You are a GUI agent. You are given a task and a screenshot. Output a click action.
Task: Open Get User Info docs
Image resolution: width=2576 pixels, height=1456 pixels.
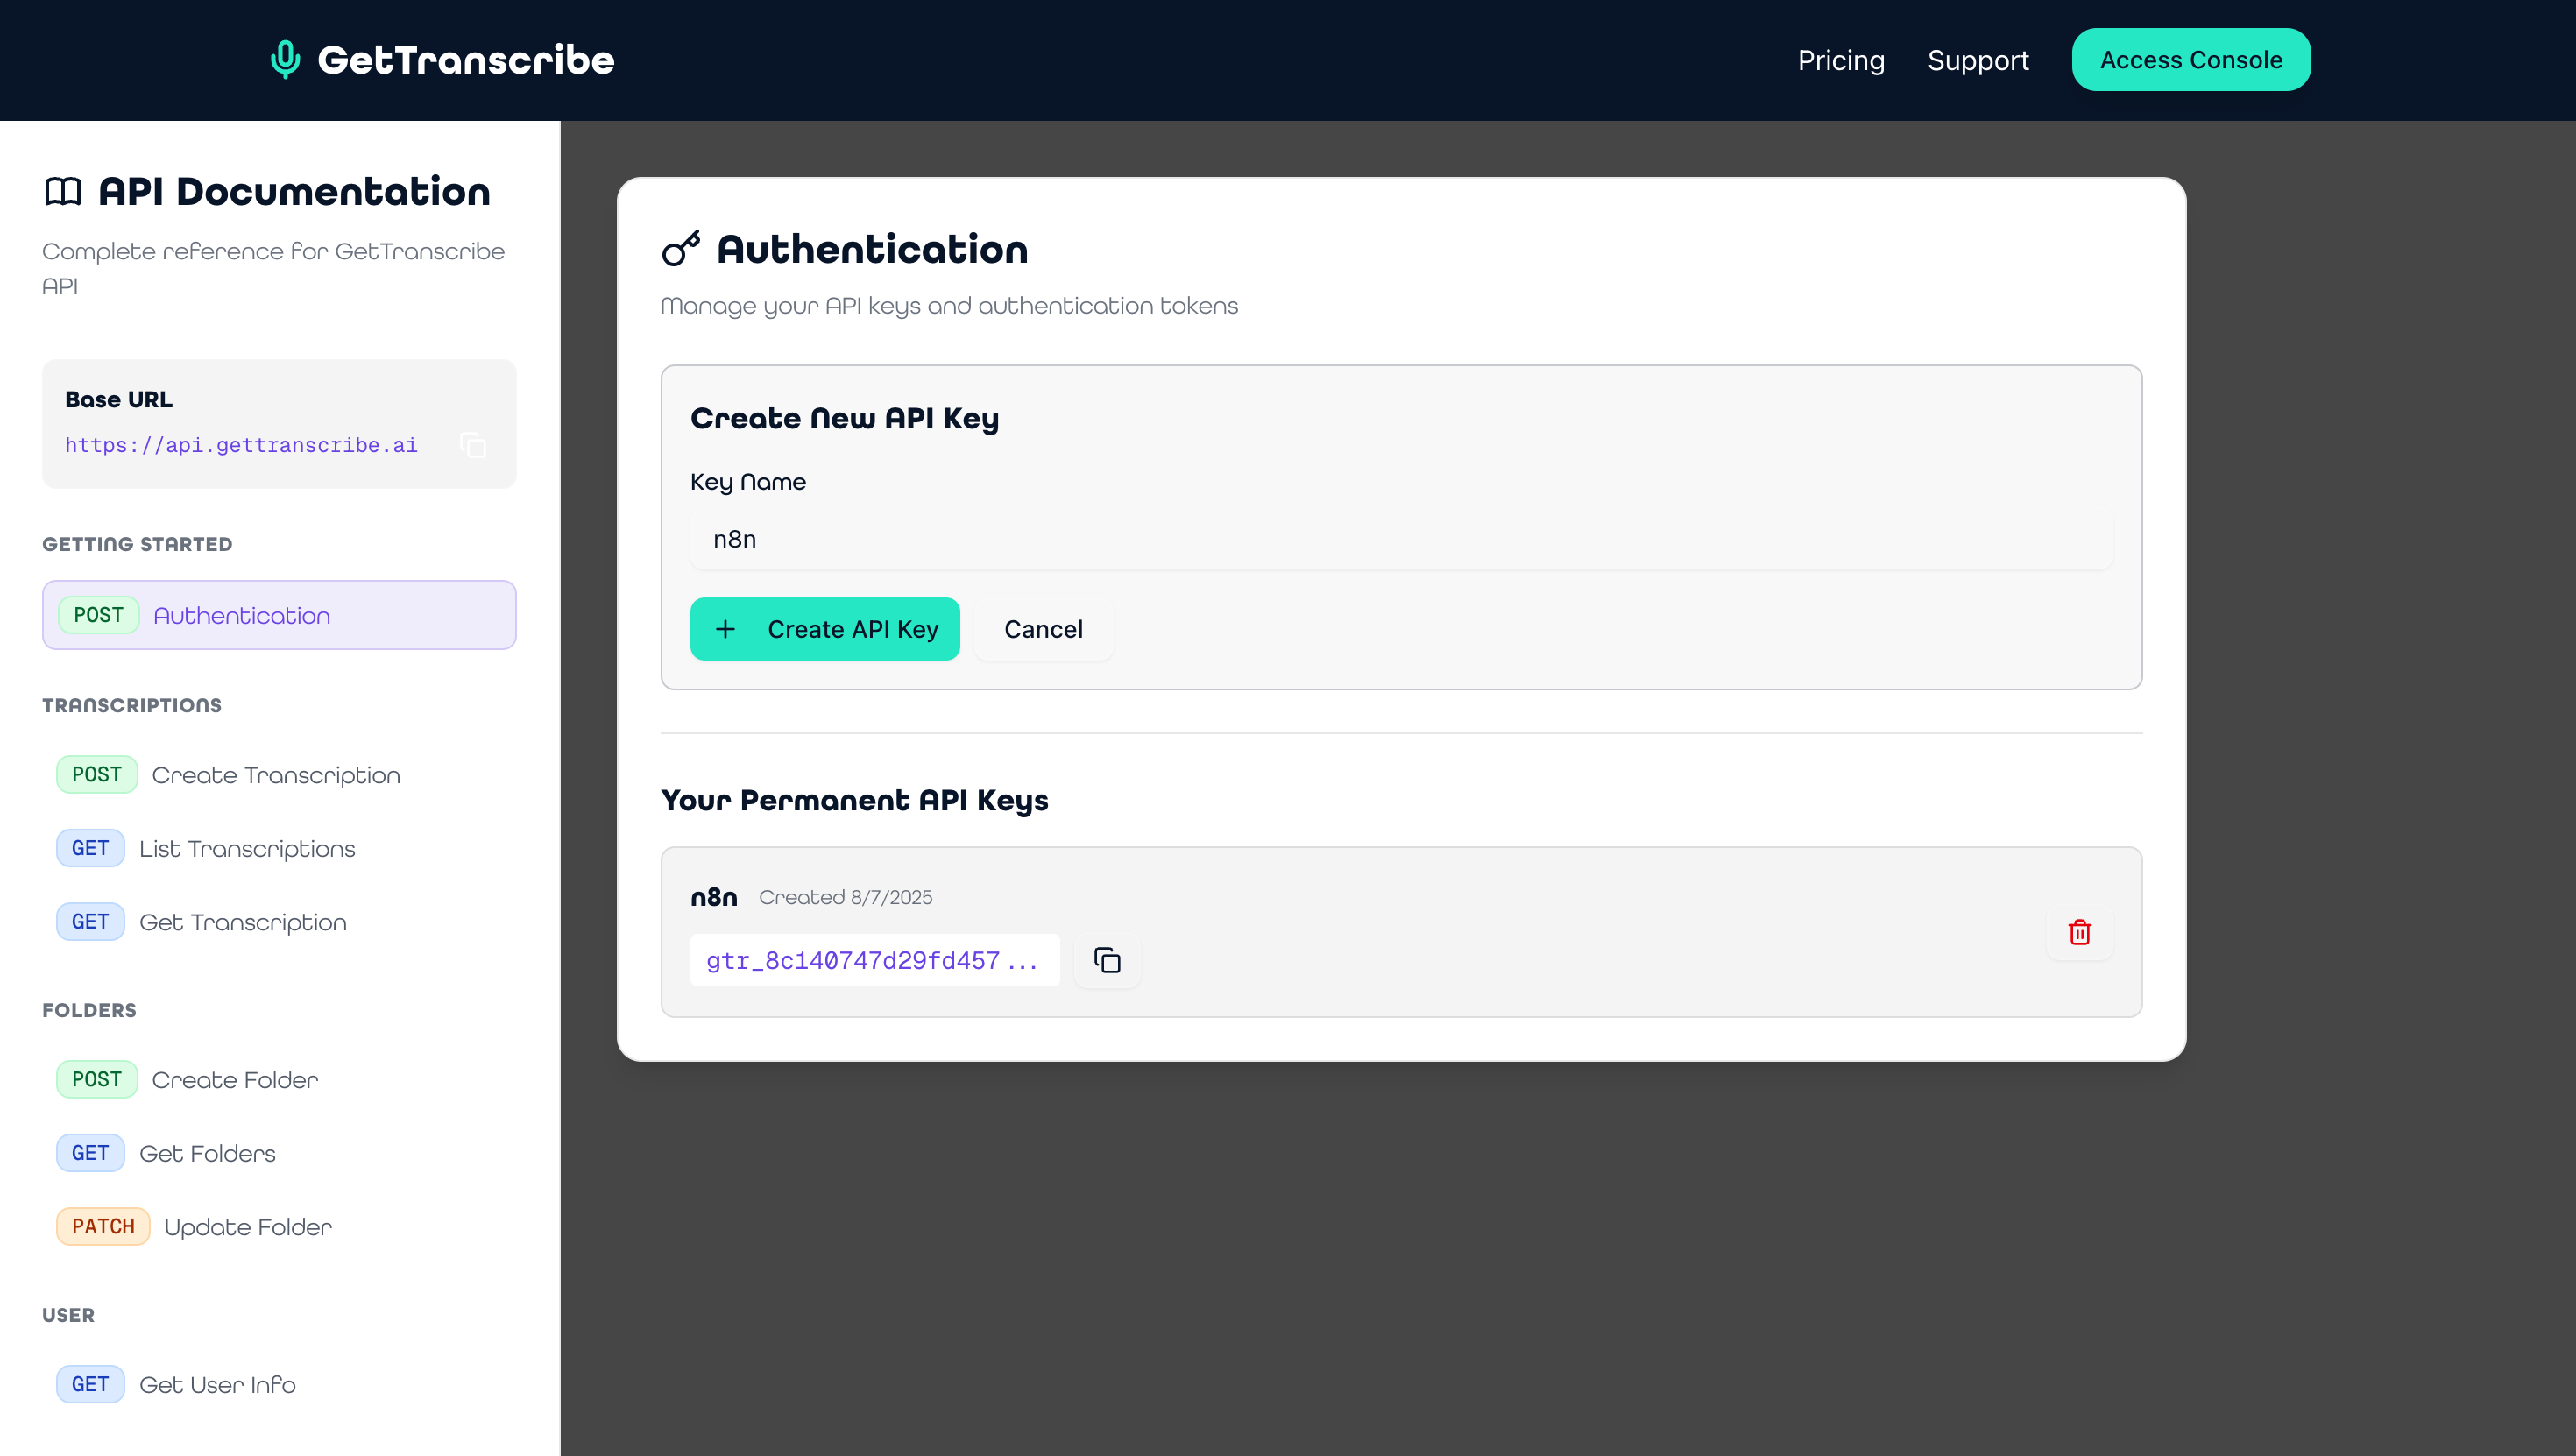pos(279,1384)
